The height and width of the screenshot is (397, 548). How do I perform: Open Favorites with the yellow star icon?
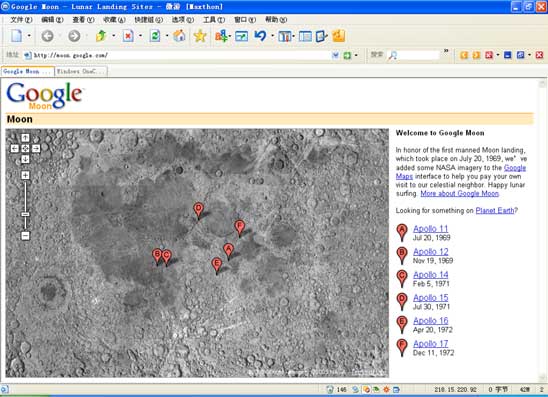(200, 36)
